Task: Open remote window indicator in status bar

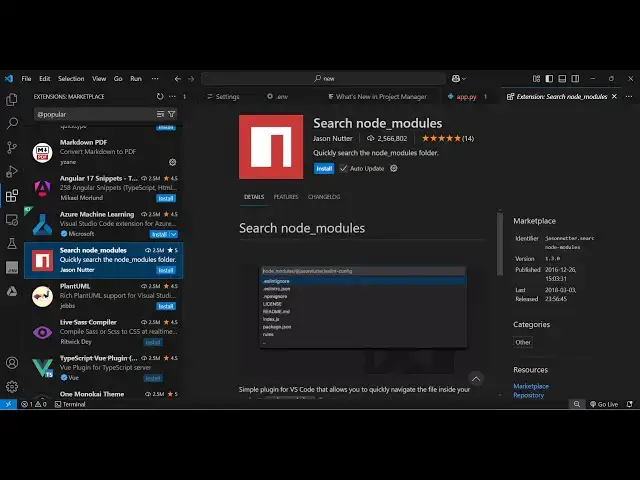Action: coord(8,404)
